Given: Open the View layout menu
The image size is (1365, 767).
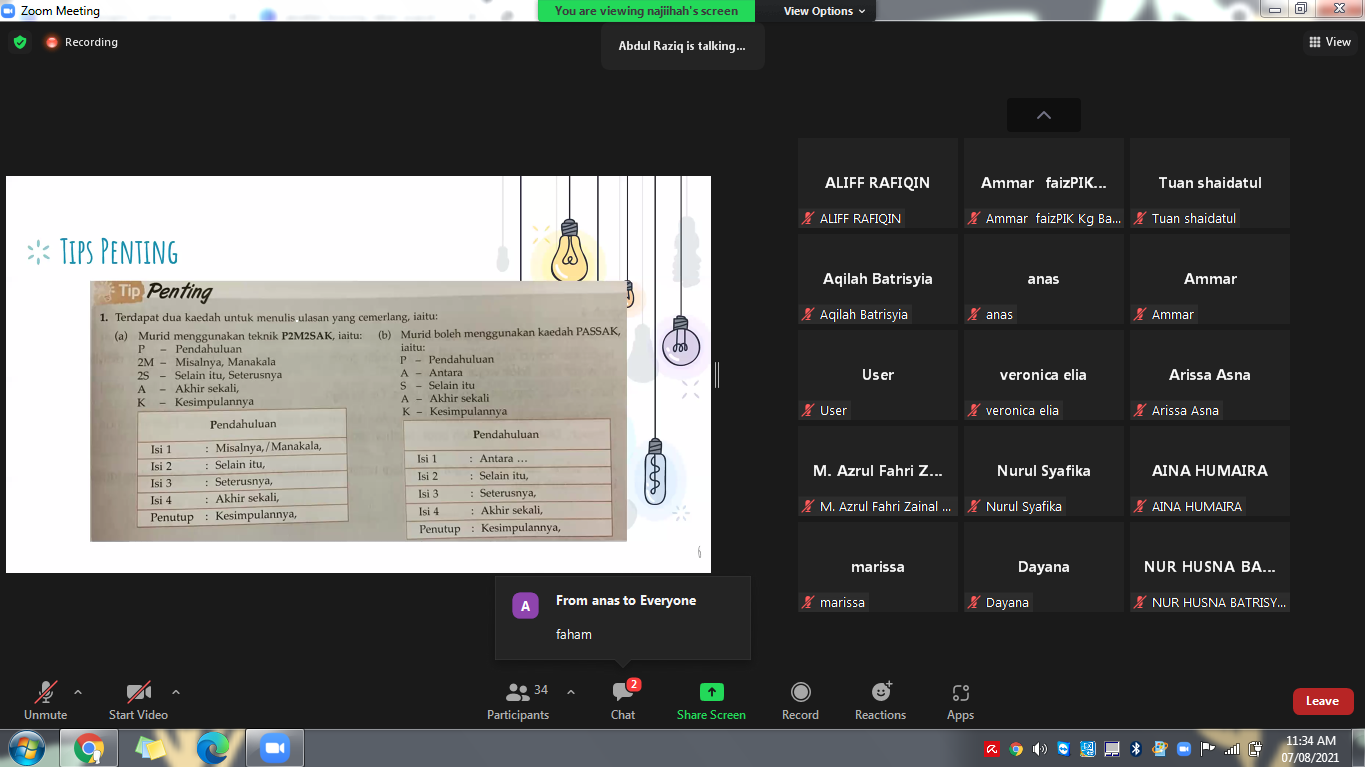Looking at the screenshot, I should tap(1329, 42).
